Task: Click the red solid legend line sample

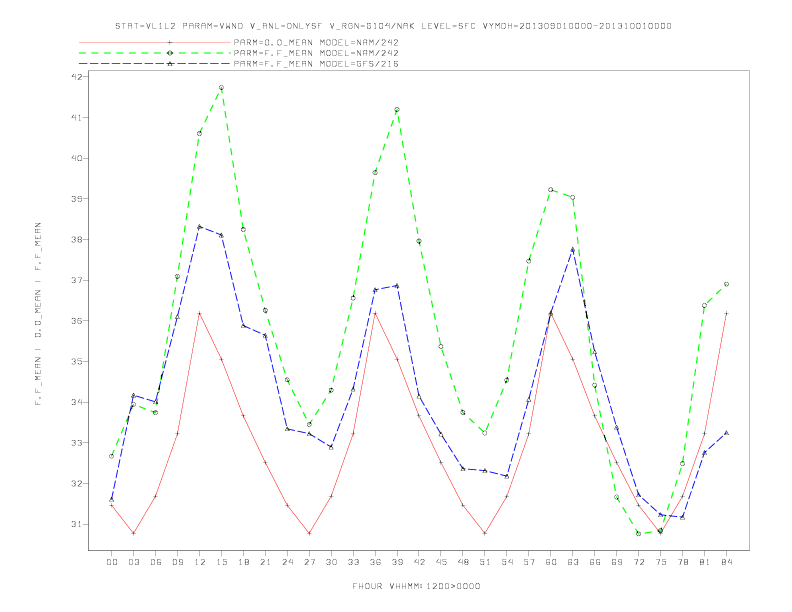Action: tap(155, 42)
